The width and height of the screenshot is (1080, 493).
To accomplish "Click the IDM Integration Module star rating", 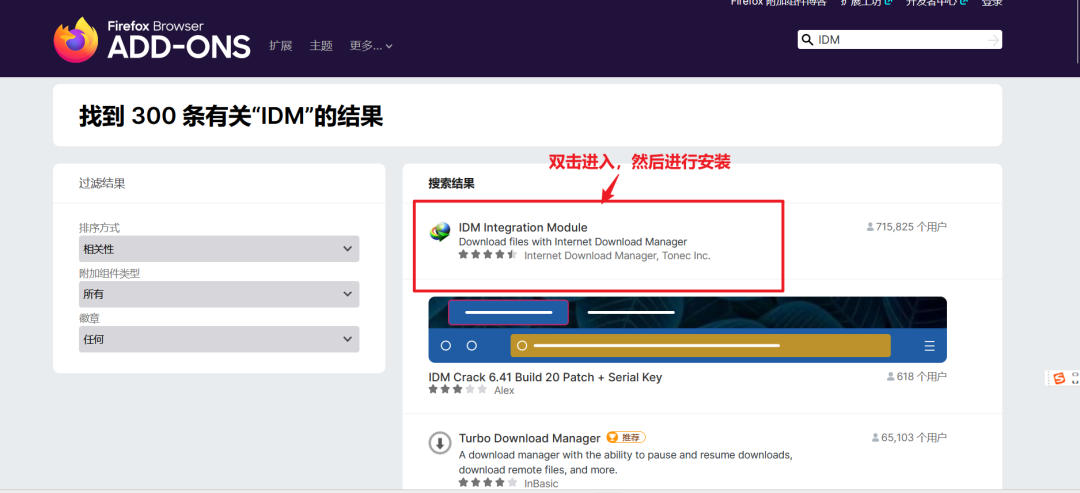I will click(x=488, y=255).
